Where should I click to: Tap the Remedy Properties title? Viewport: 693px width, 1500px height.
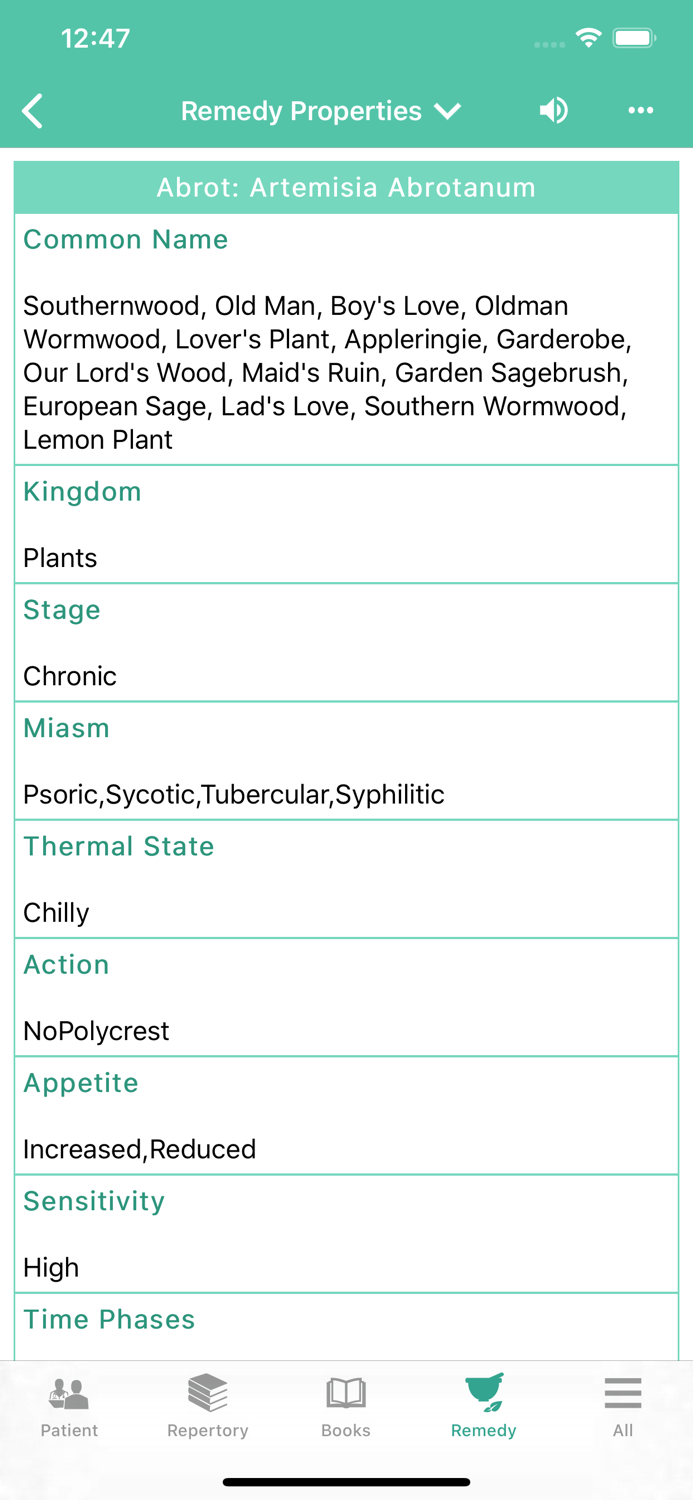[301, 111]
